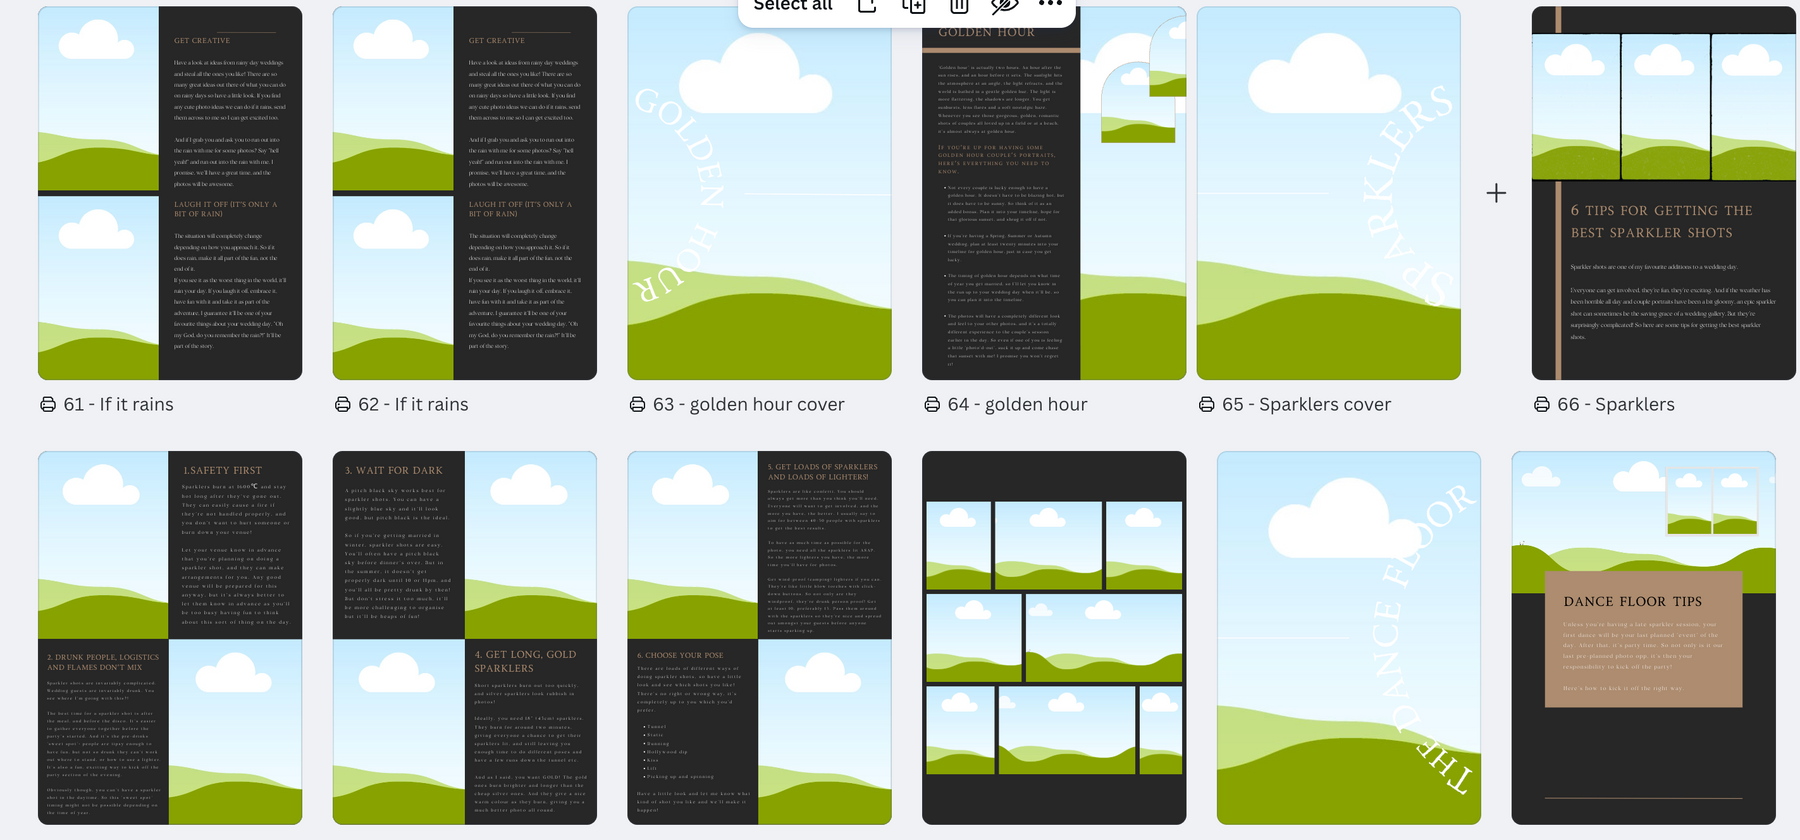Viewport: 1800px width, 840px height.
Task: Click print icon next to golden hour cover
Action: 637,405
